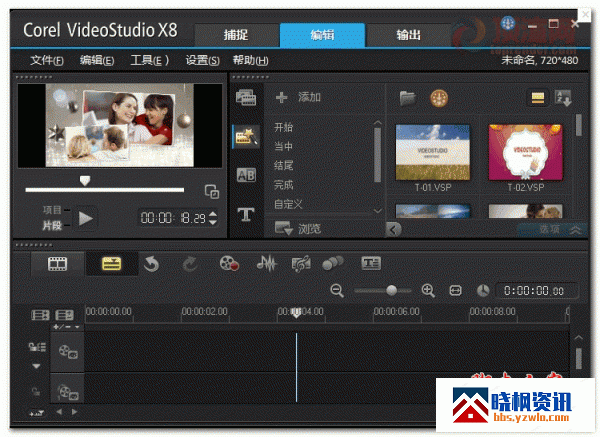This screenshot has height=437, width=600.
Task: Decrease preview timecode with down arrow
Action: click(x=213, y=222)
